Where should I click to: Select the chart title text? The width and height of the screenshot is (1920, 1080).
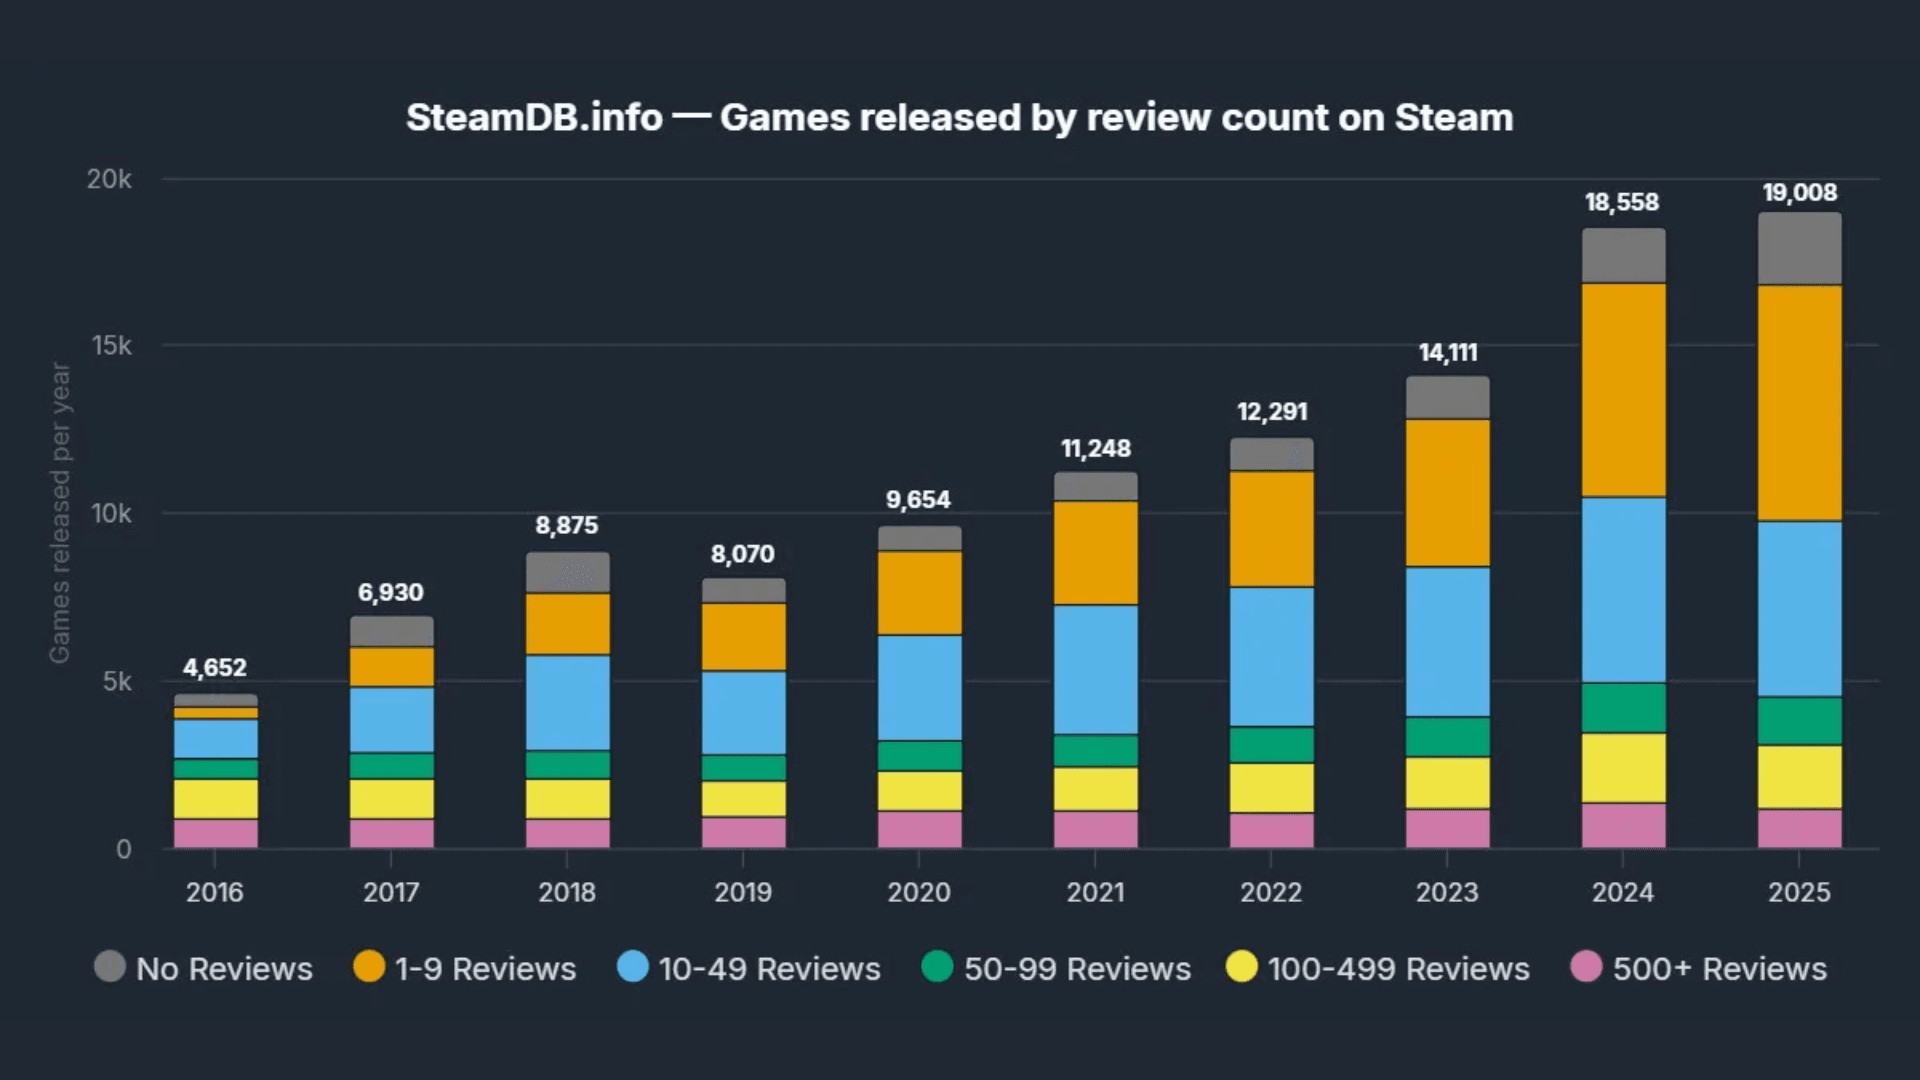coord(958,117)
